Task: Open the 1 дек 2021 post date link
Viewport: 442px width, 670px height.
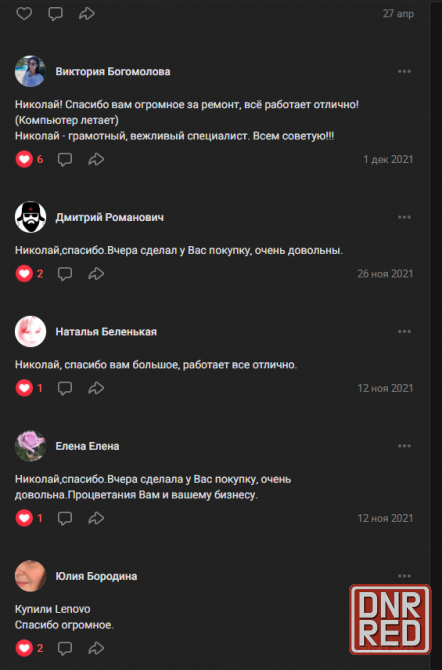Action: click(388, 159)
